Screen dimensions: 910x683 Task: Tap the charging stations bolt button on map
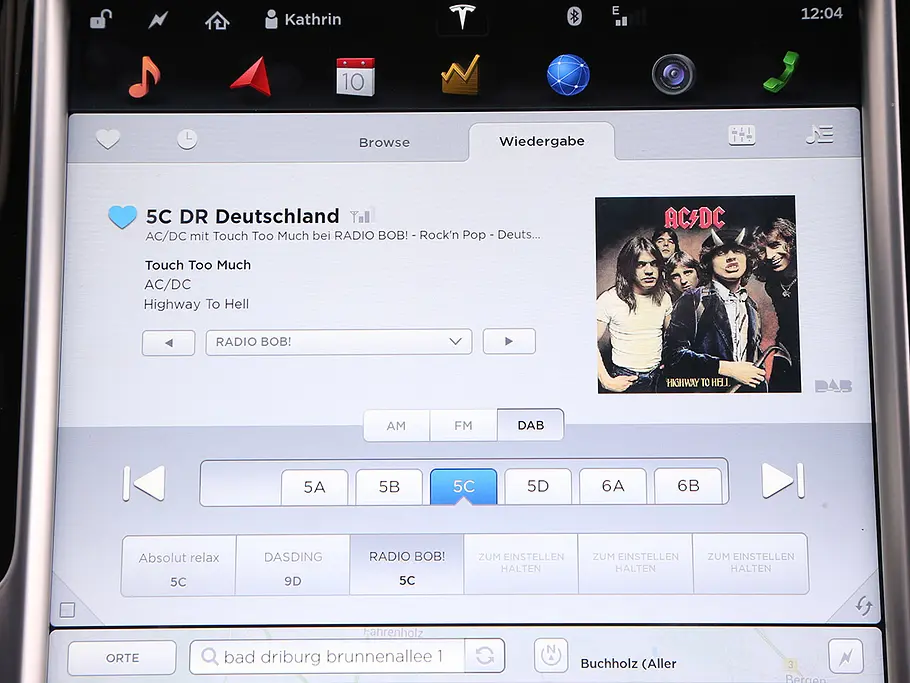click(846, 656)
